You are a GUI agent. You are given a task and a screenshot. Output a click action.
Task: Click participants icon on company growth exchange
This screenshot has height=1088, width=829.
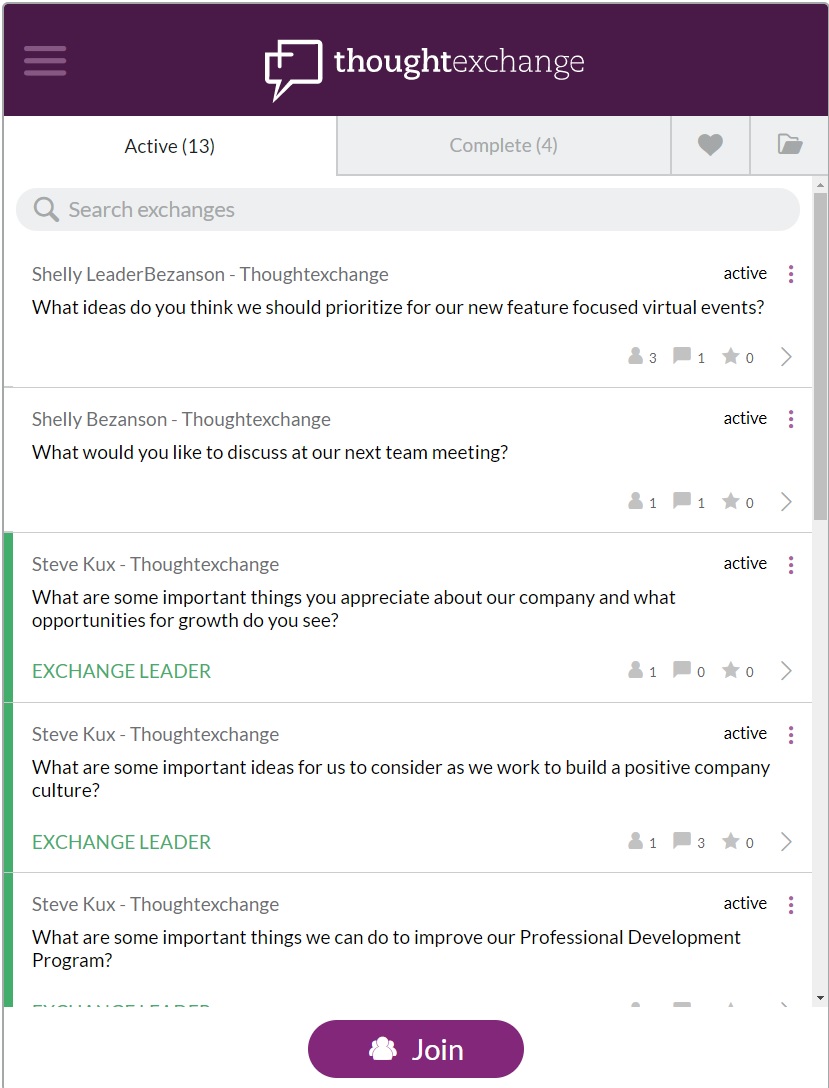[635, 670]
